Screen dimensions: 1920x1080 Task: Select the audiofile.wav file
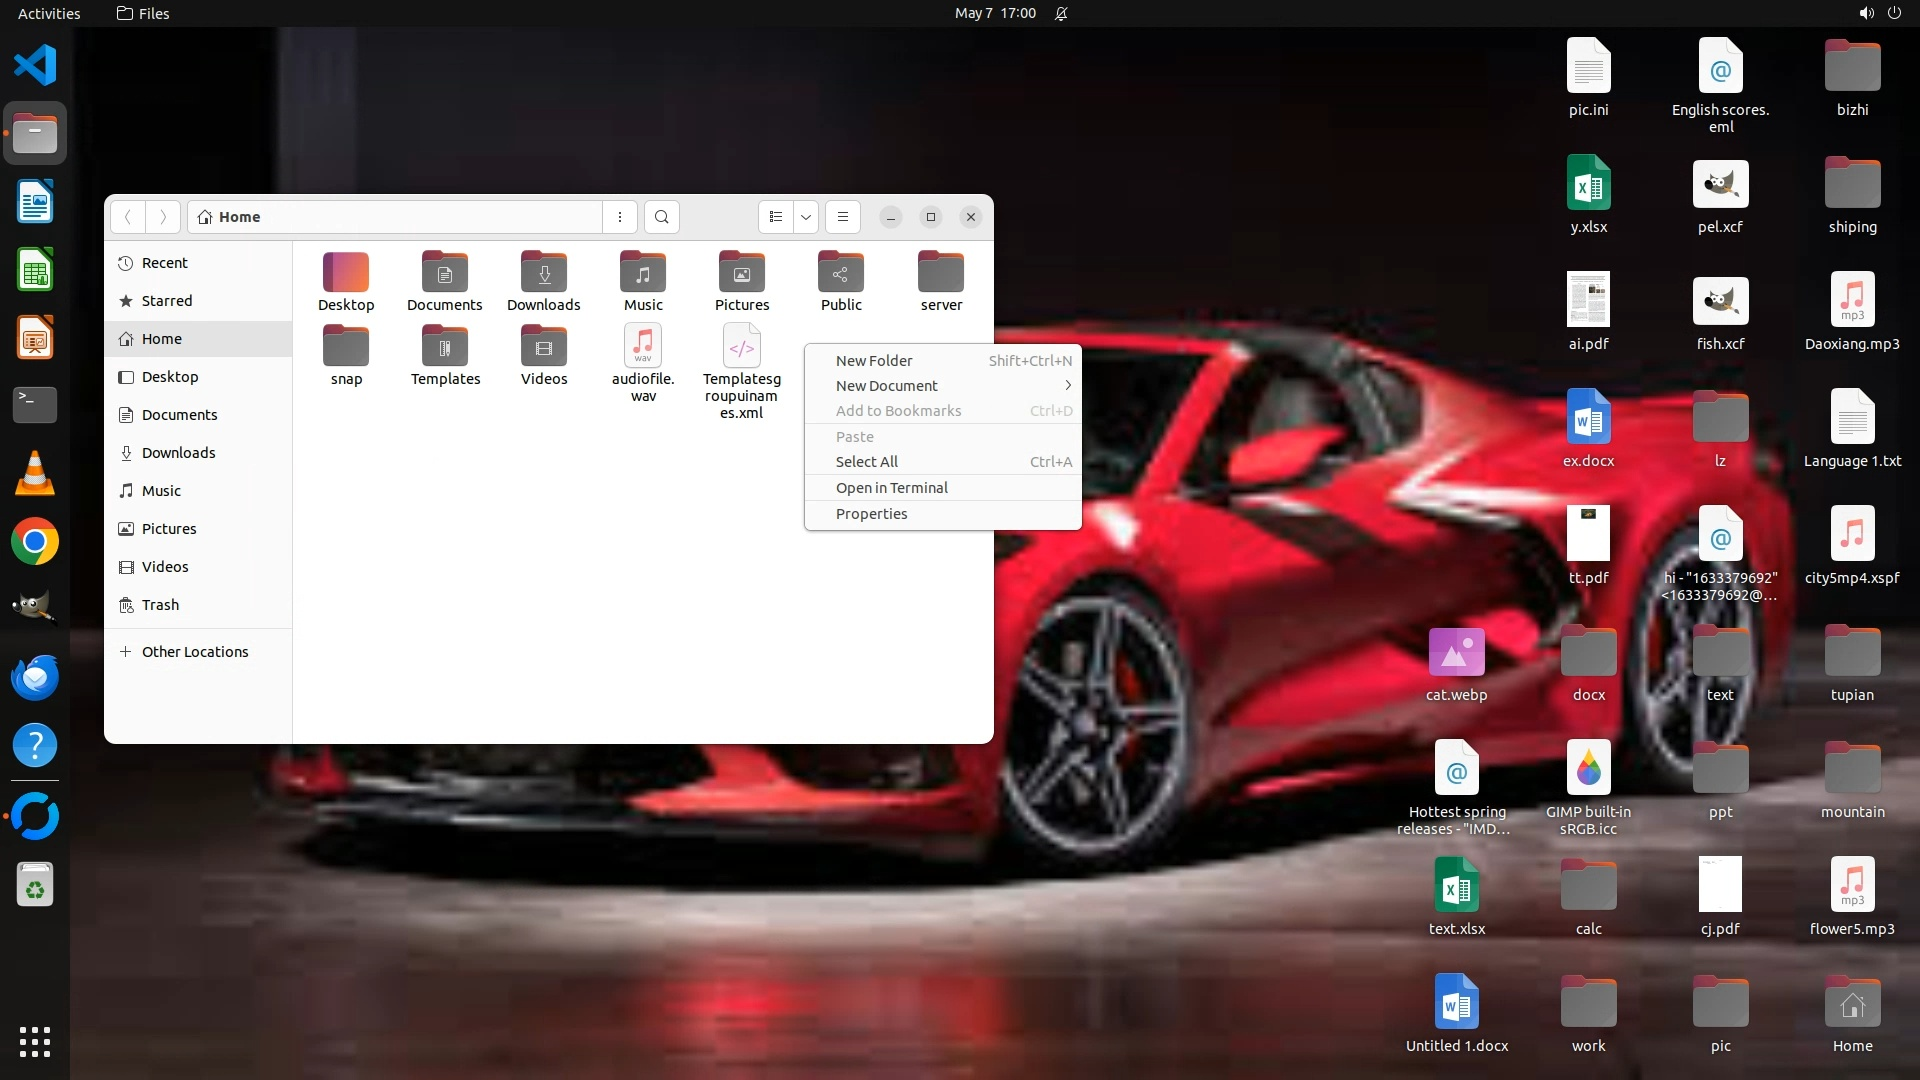point(643,347)
